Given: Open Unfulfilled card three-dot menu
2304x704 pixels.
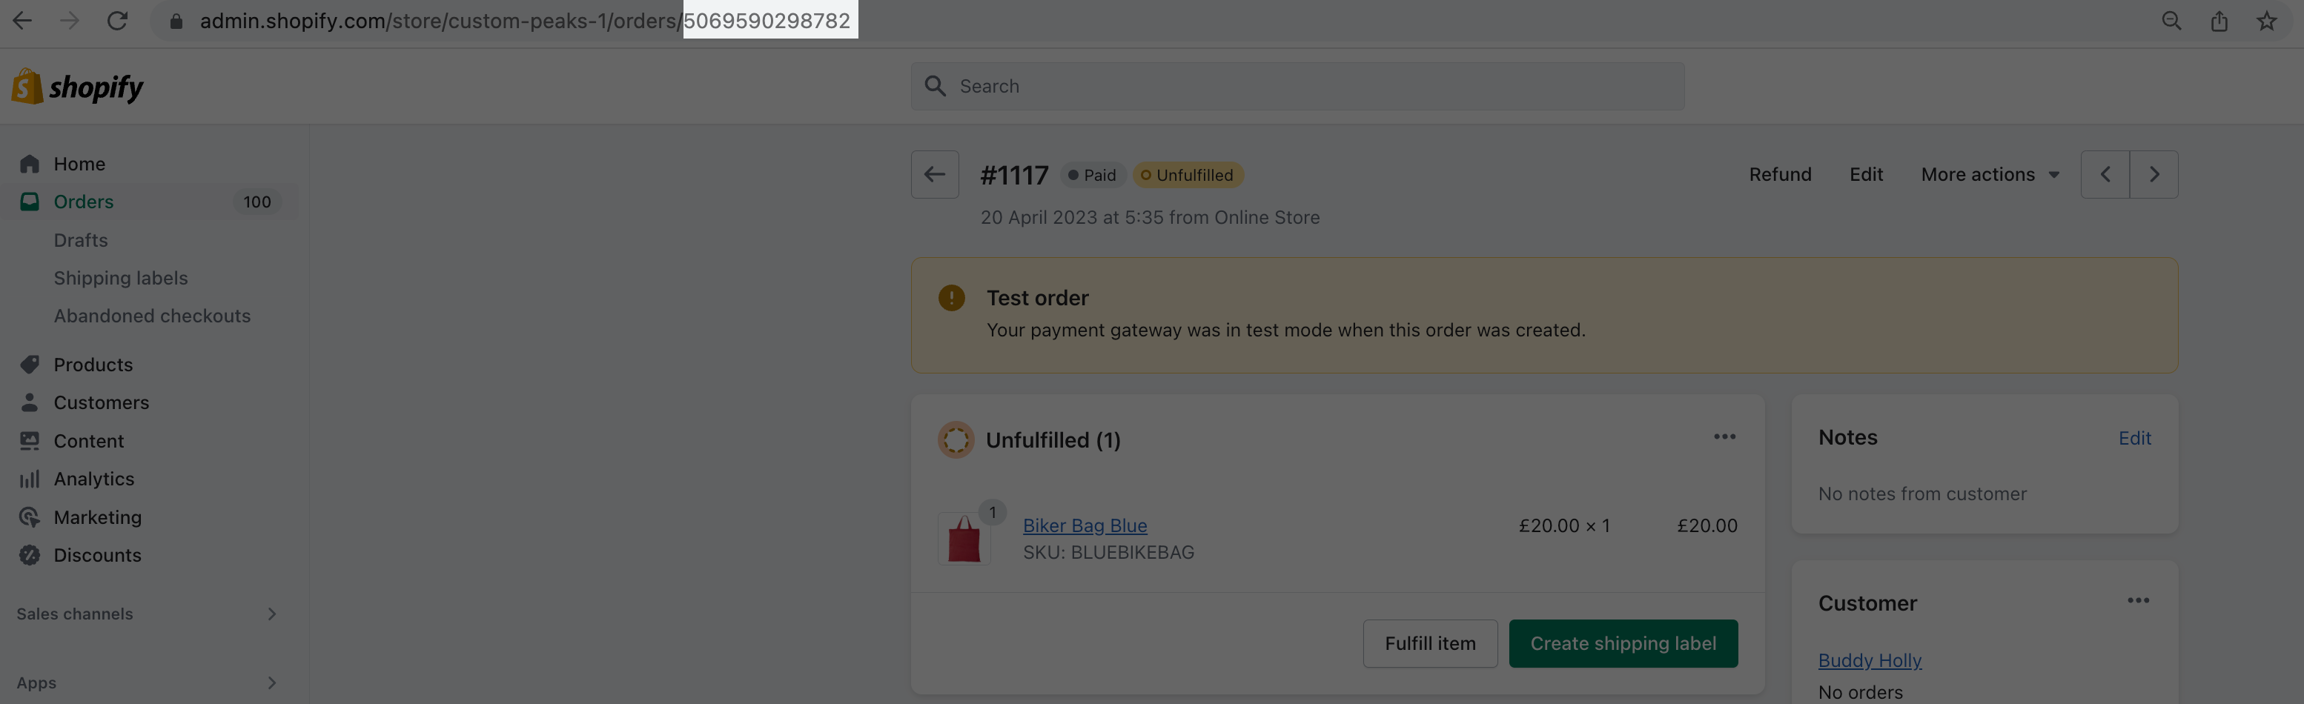Looking at the screenshot, I should point(1724,437).
